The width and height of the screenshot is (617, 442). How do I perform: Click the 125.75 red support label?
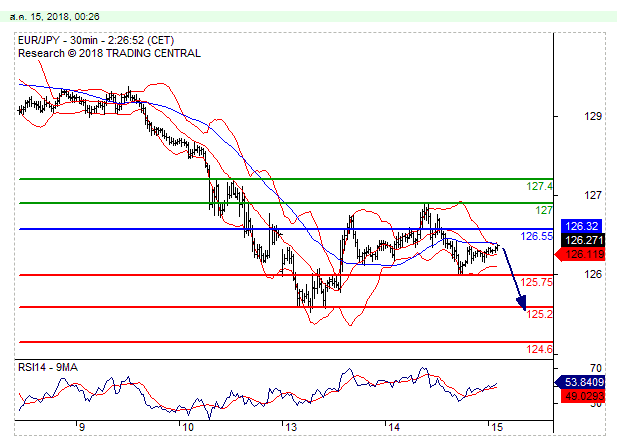click(539, 282)
